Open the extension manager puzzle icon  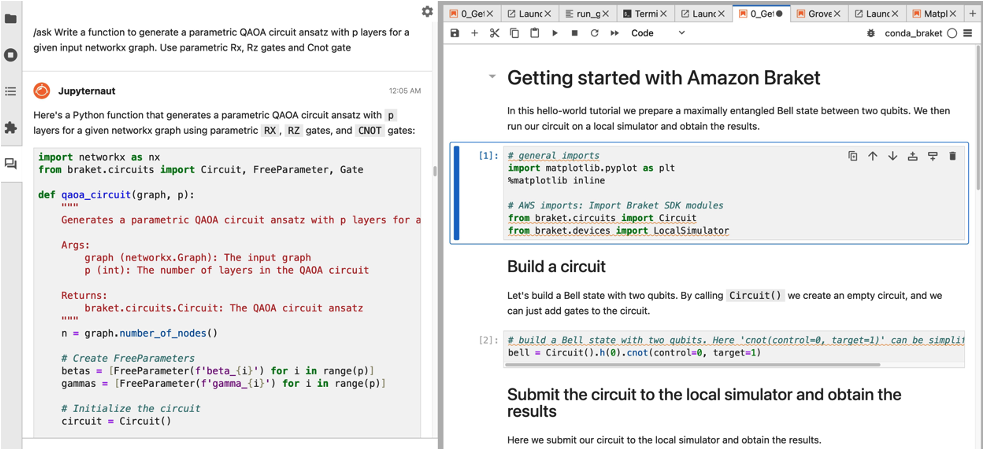click(11, 128)
